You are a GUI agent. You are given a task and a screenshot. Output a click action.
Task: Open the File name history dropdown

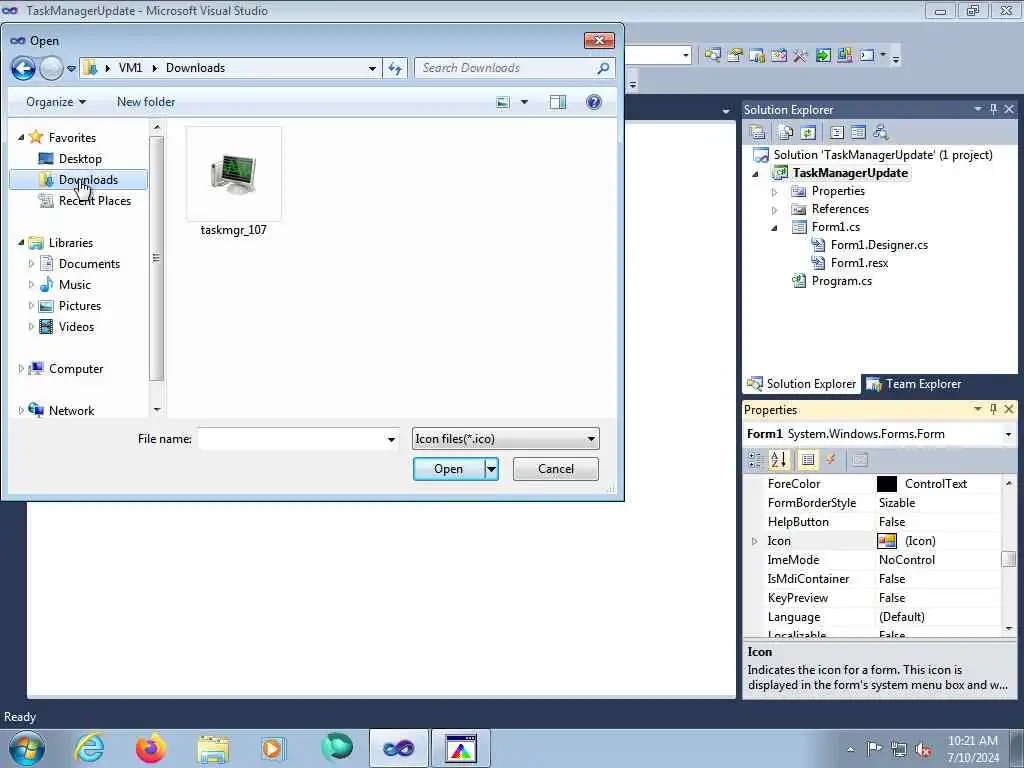pos(391,440)
